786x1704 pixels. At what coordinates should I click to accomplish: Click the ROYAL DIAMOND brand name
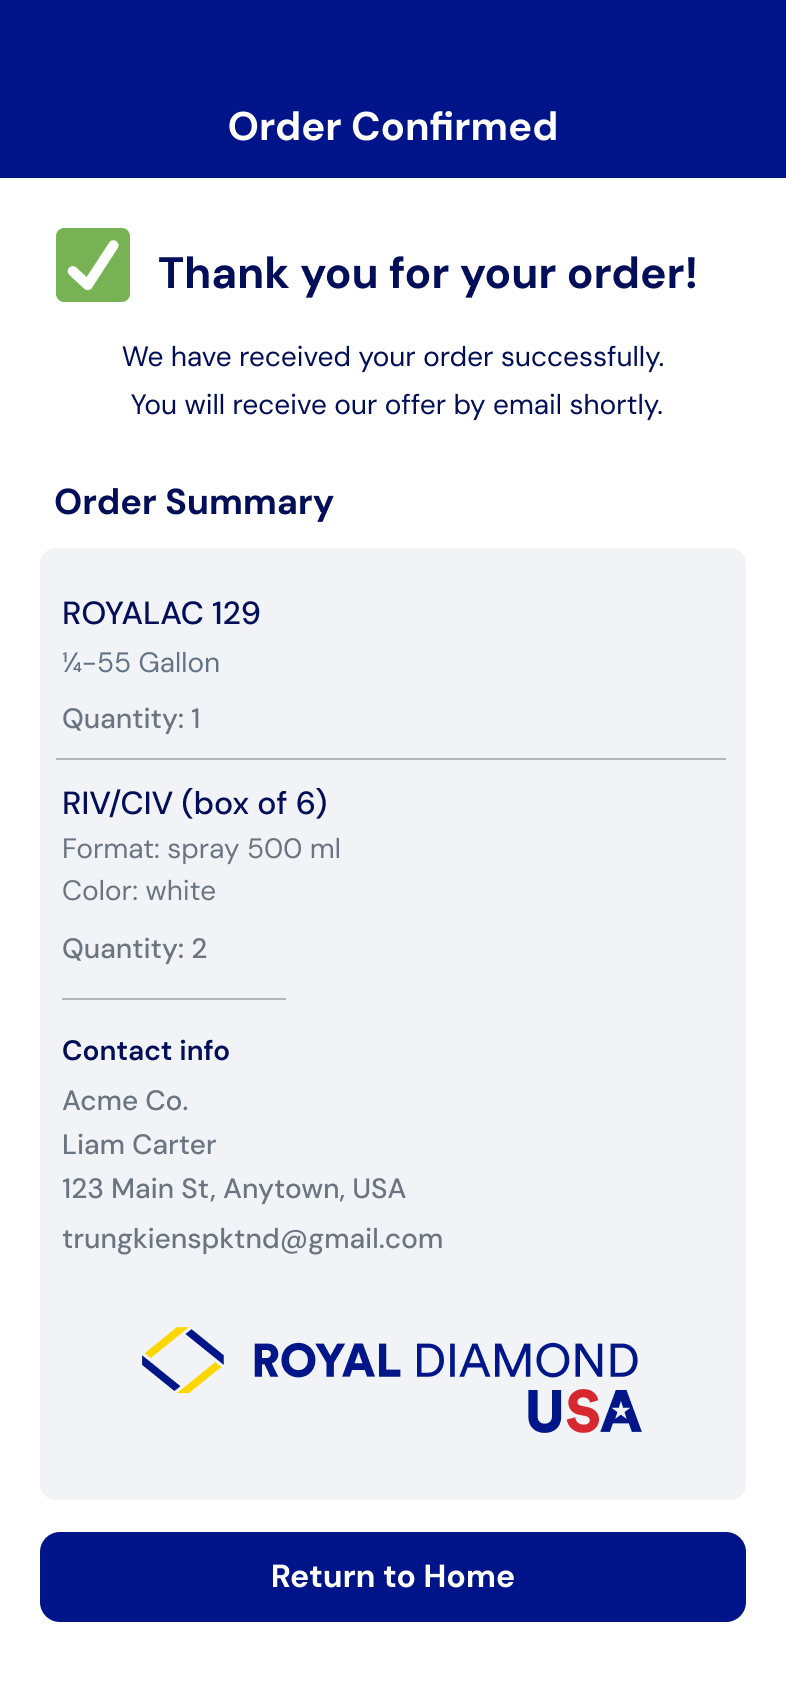coord(445,1361)
